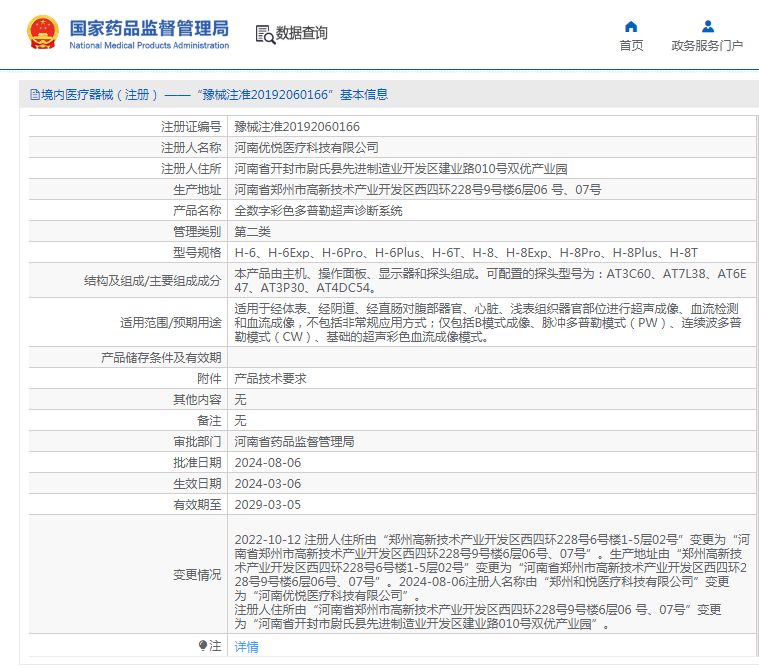Click approval date 2024-08-06

[x=268, y=463]
